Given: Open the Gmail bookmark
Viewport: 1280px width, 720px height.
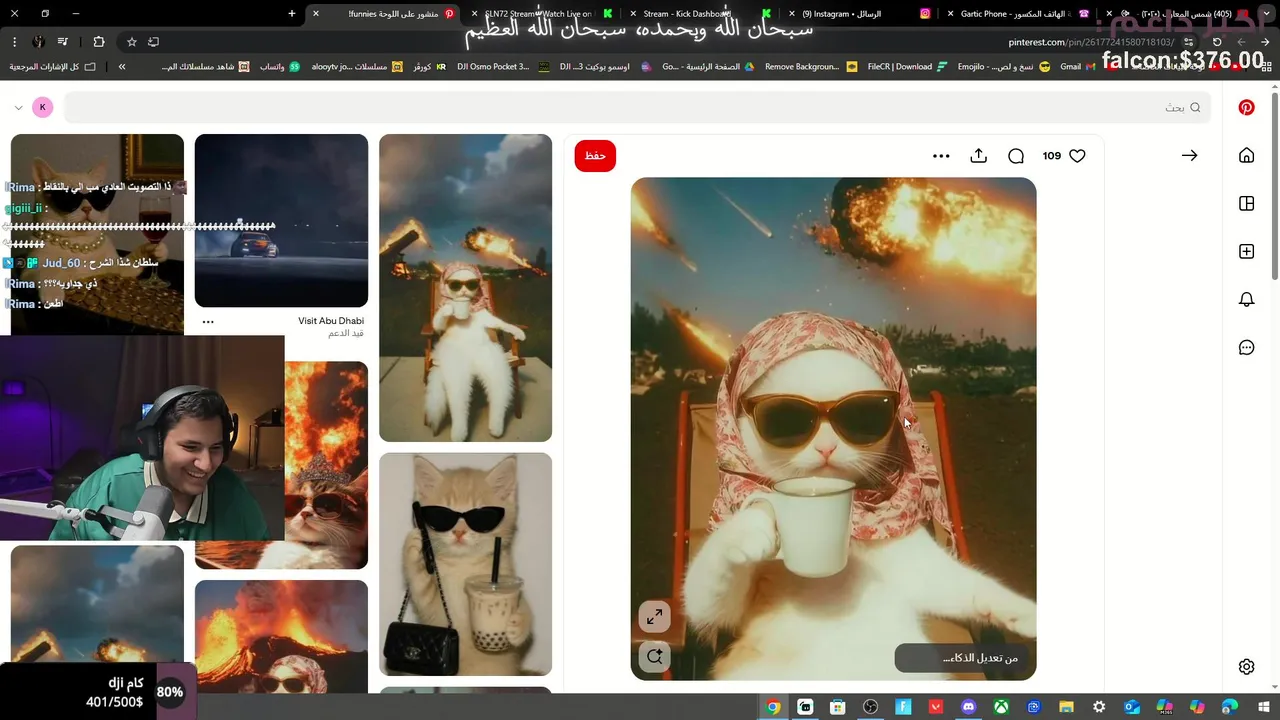Looking at the screenshot, I should (1078, 67).
